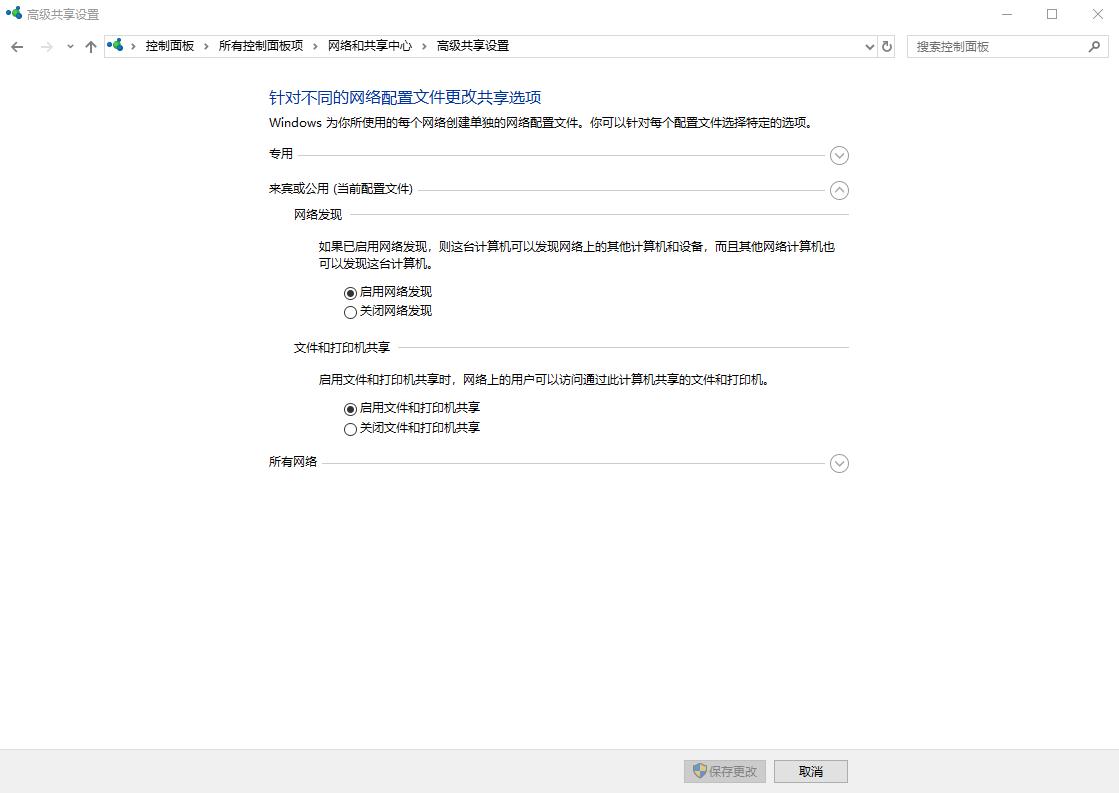The image size is (1119, 793).
Task: Select 关闭网络发现 option
Action: [349, 312]
